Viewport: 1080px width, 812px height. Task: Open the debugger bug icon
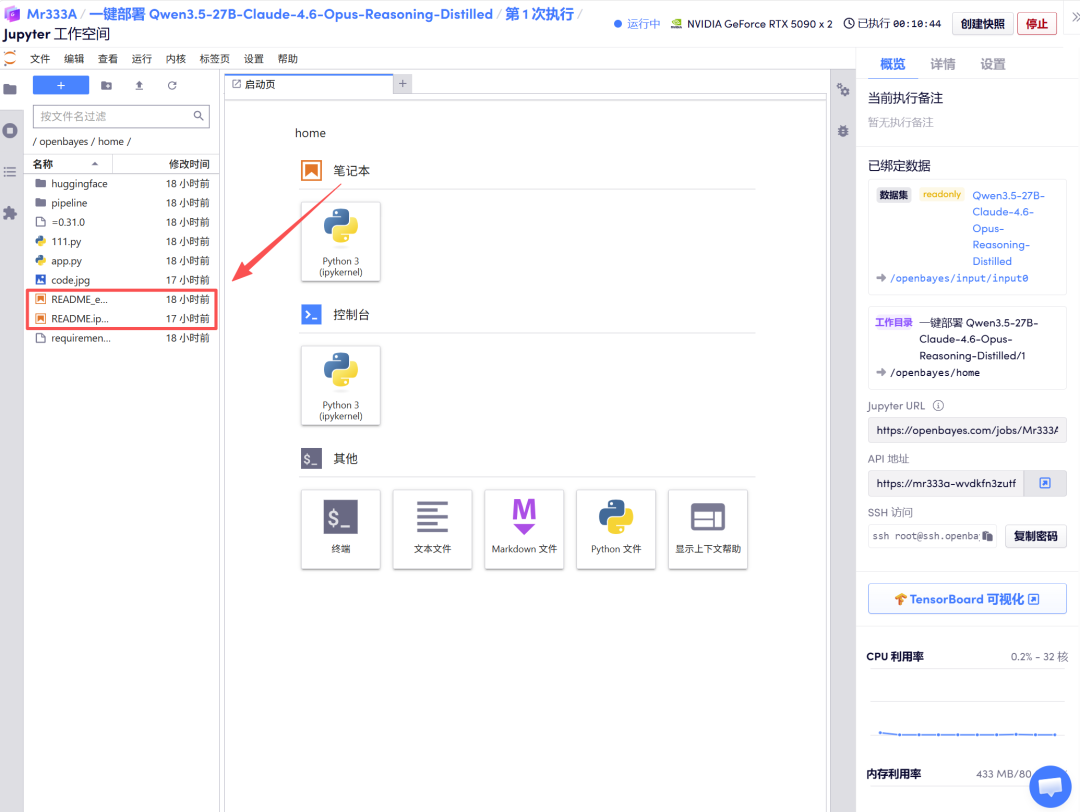click(x=843, y=131)
